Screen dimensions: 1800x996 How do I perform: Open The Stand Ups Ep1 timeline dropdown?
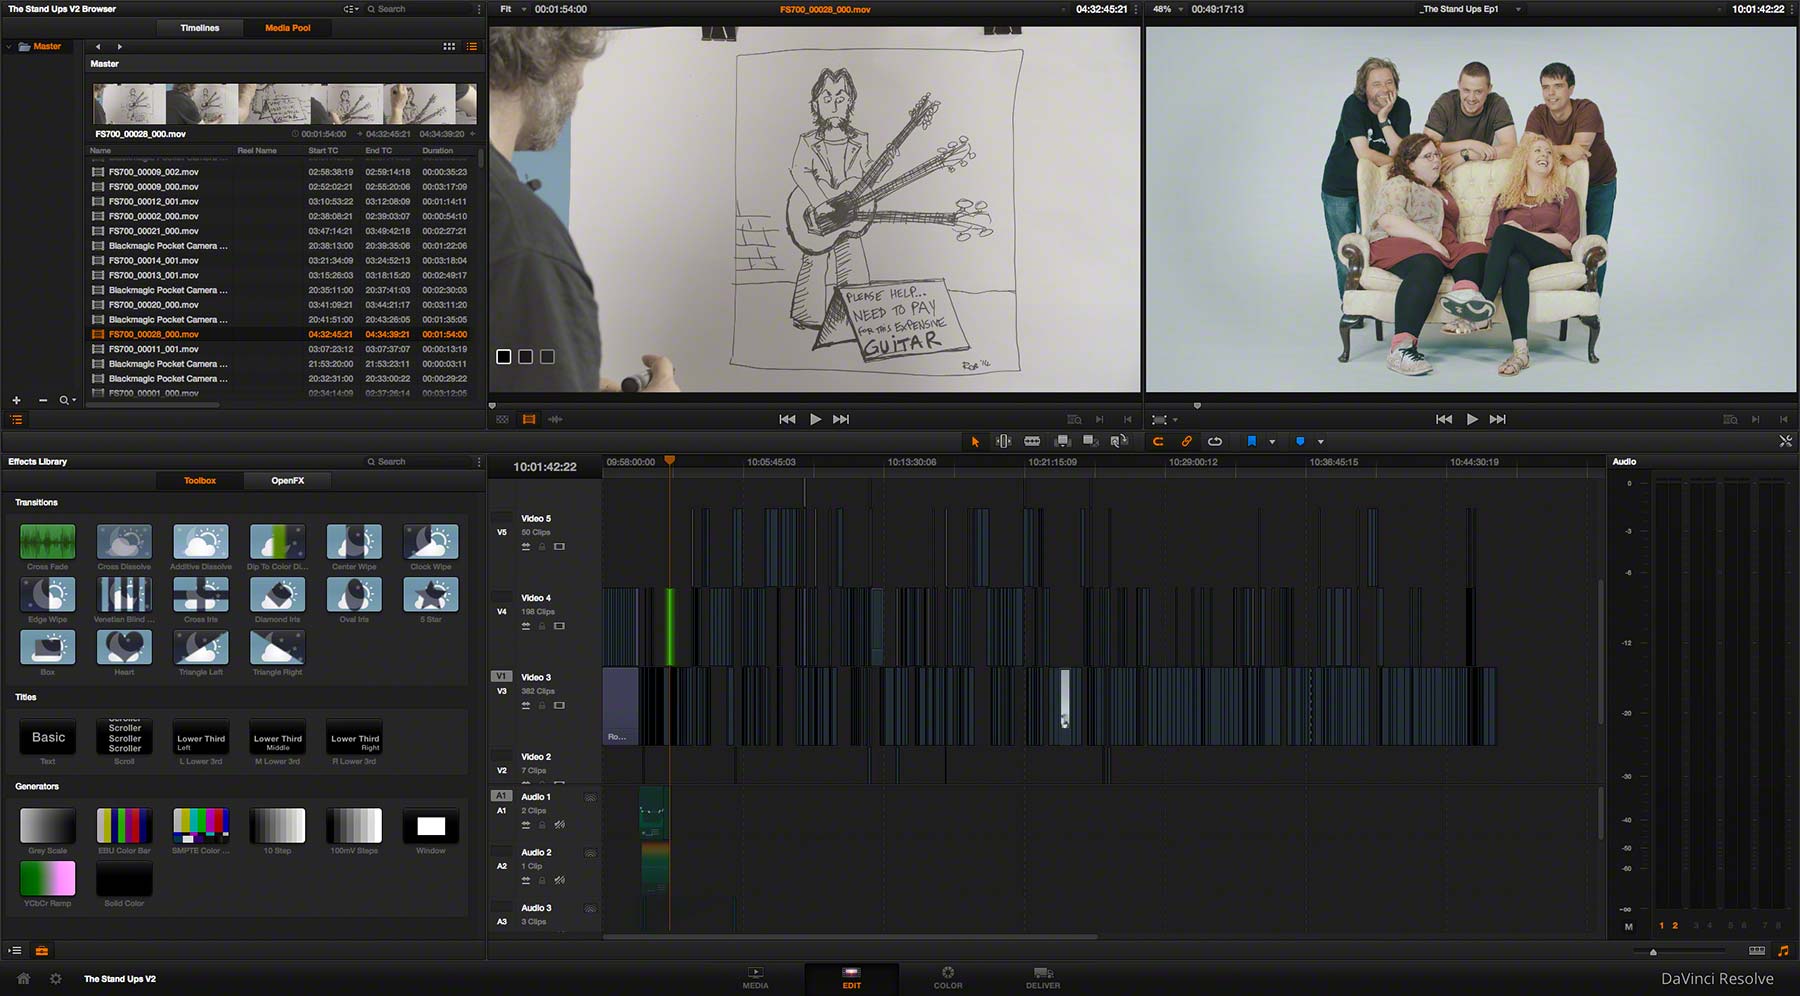click(1518, 9)
